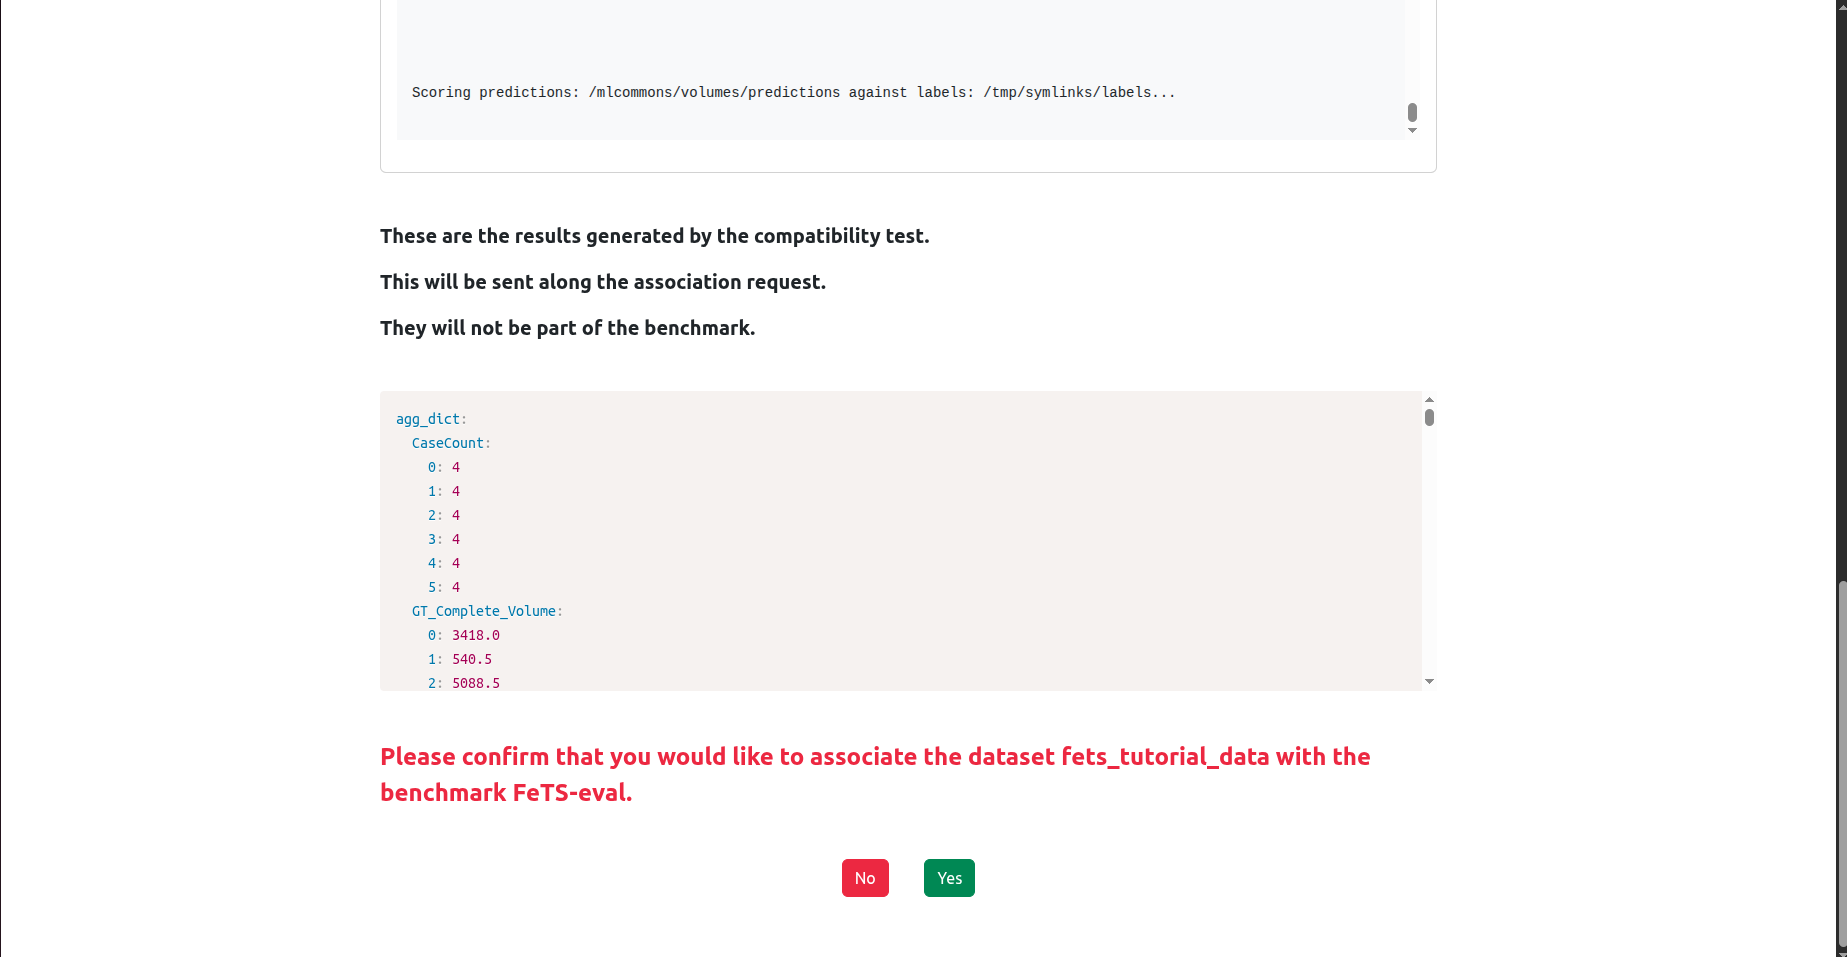Click the results box scrollbar thumb
1847x957 pixels.
tap(1429, 417)
